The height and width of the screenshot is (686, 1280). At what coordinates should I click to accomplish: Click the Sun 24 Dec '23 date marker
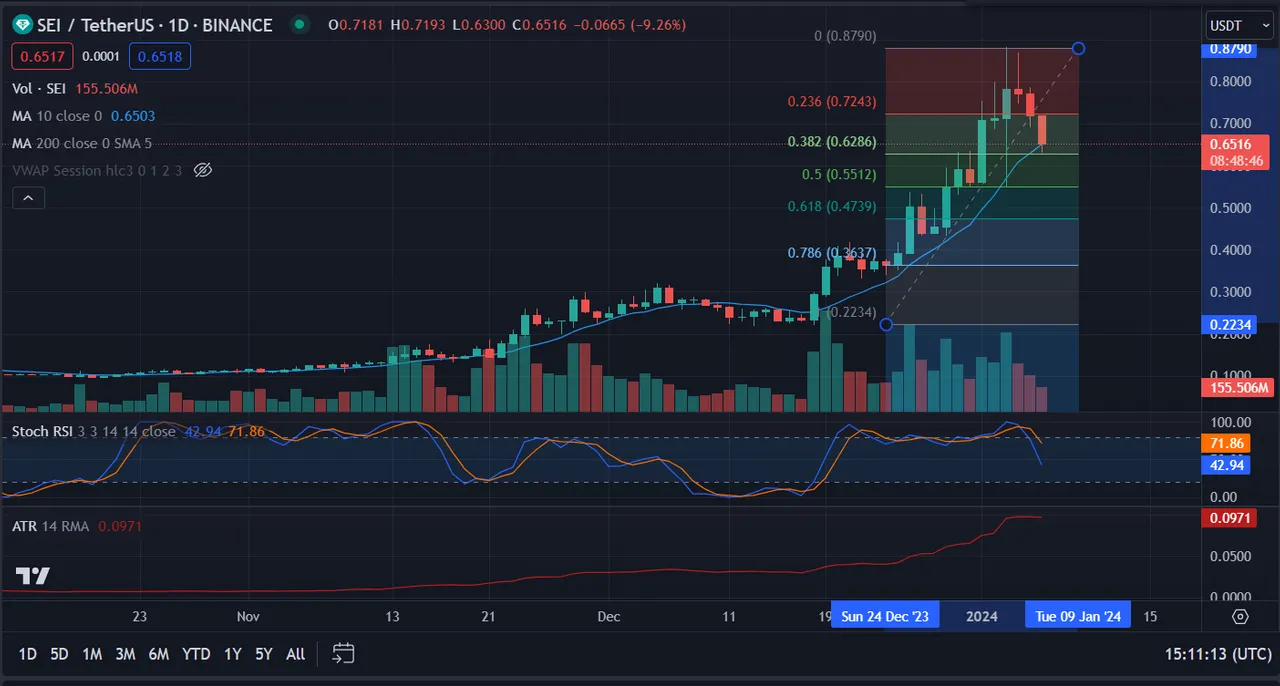[885, 616]
